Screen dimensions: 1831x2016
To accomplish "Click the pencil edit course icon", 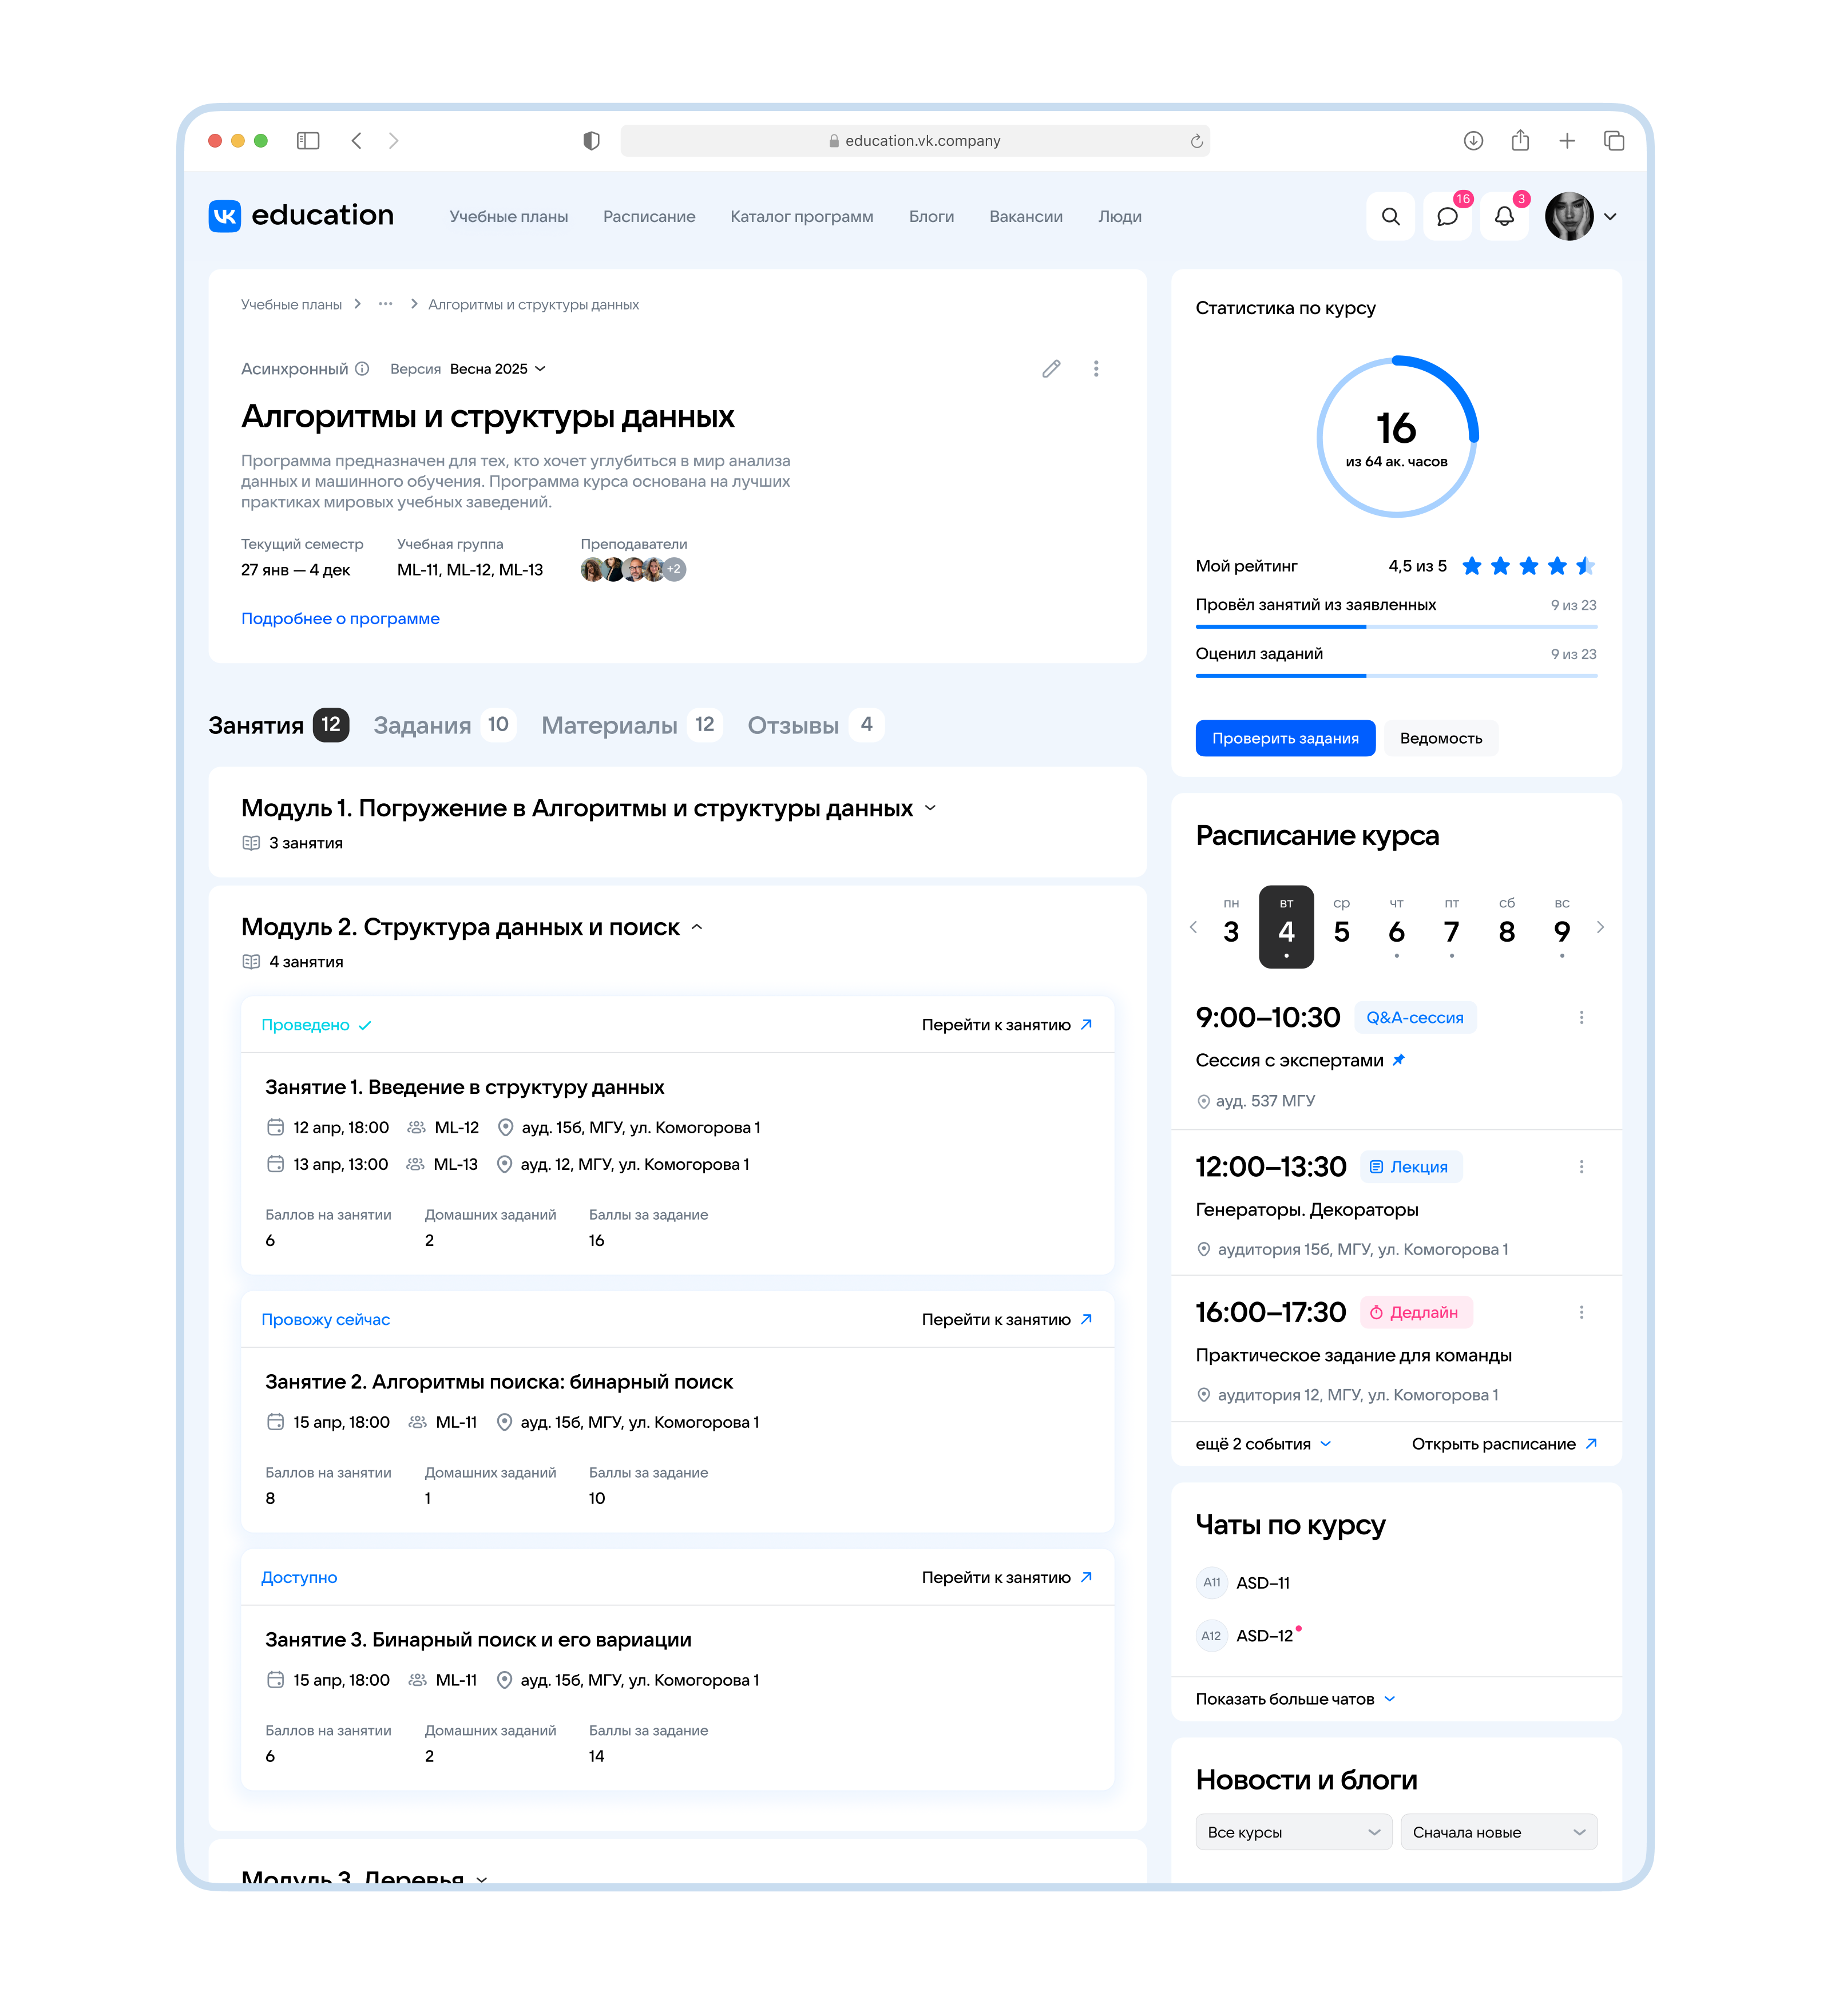I will click(x=1051, y=369).
